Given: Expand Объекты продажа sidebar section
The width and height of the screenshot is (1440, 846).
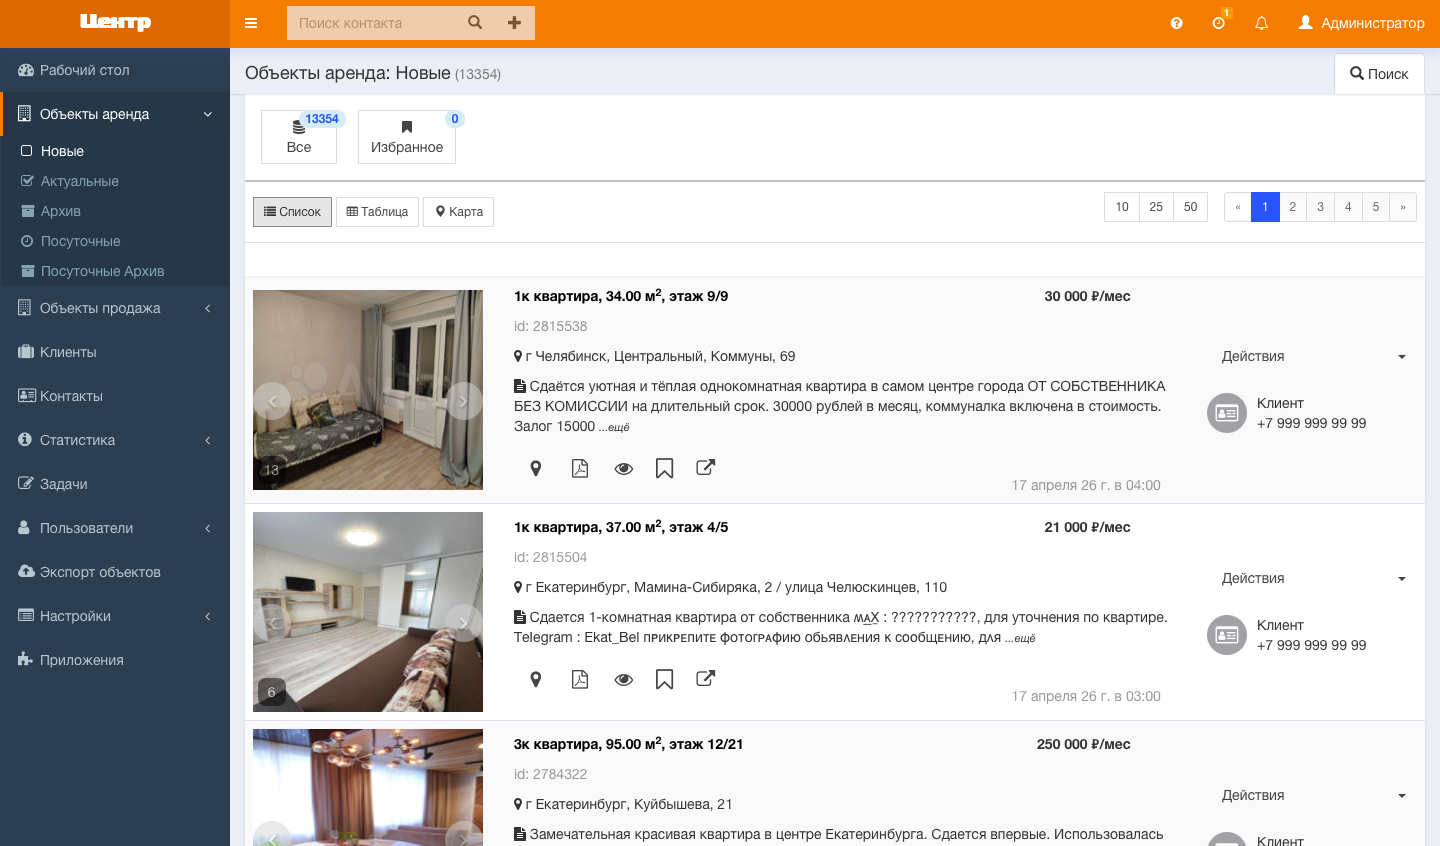Looking at the screenshot, I should coord(115,308).
